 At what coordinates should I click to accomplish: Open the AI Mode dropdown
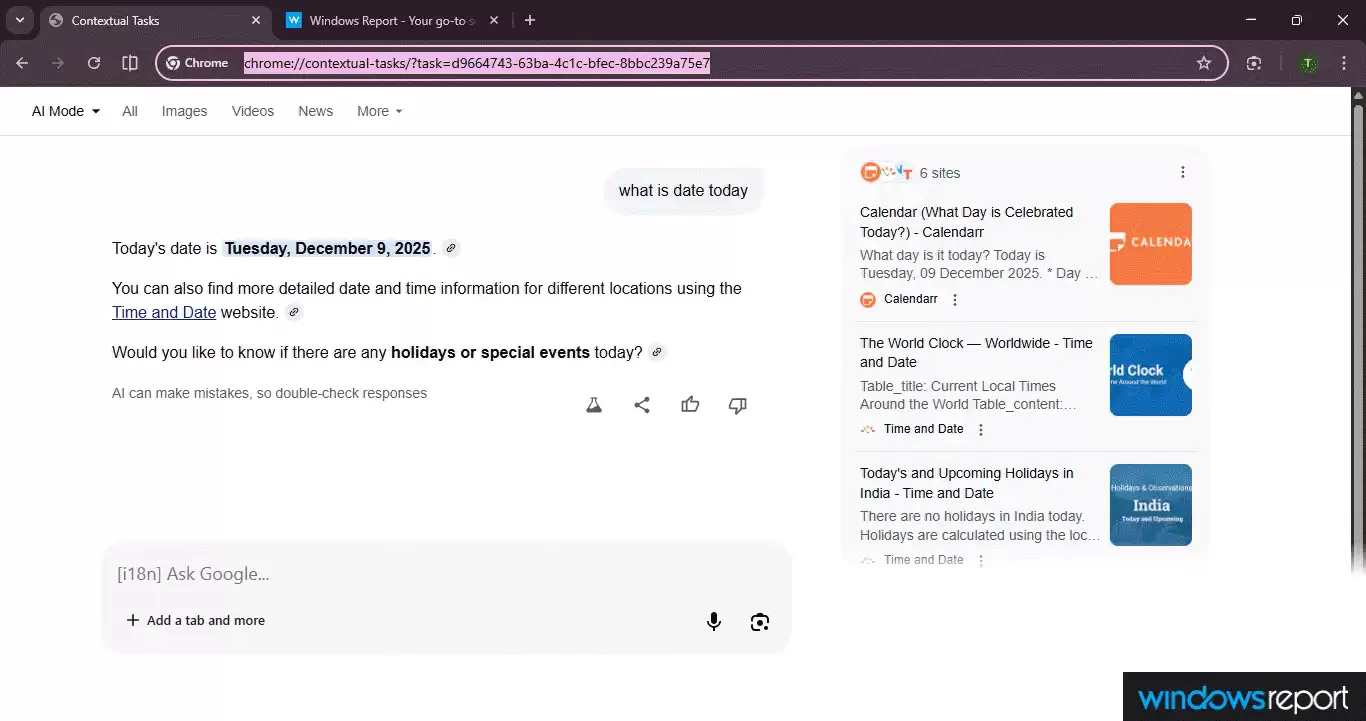click(x=64, y=111)
